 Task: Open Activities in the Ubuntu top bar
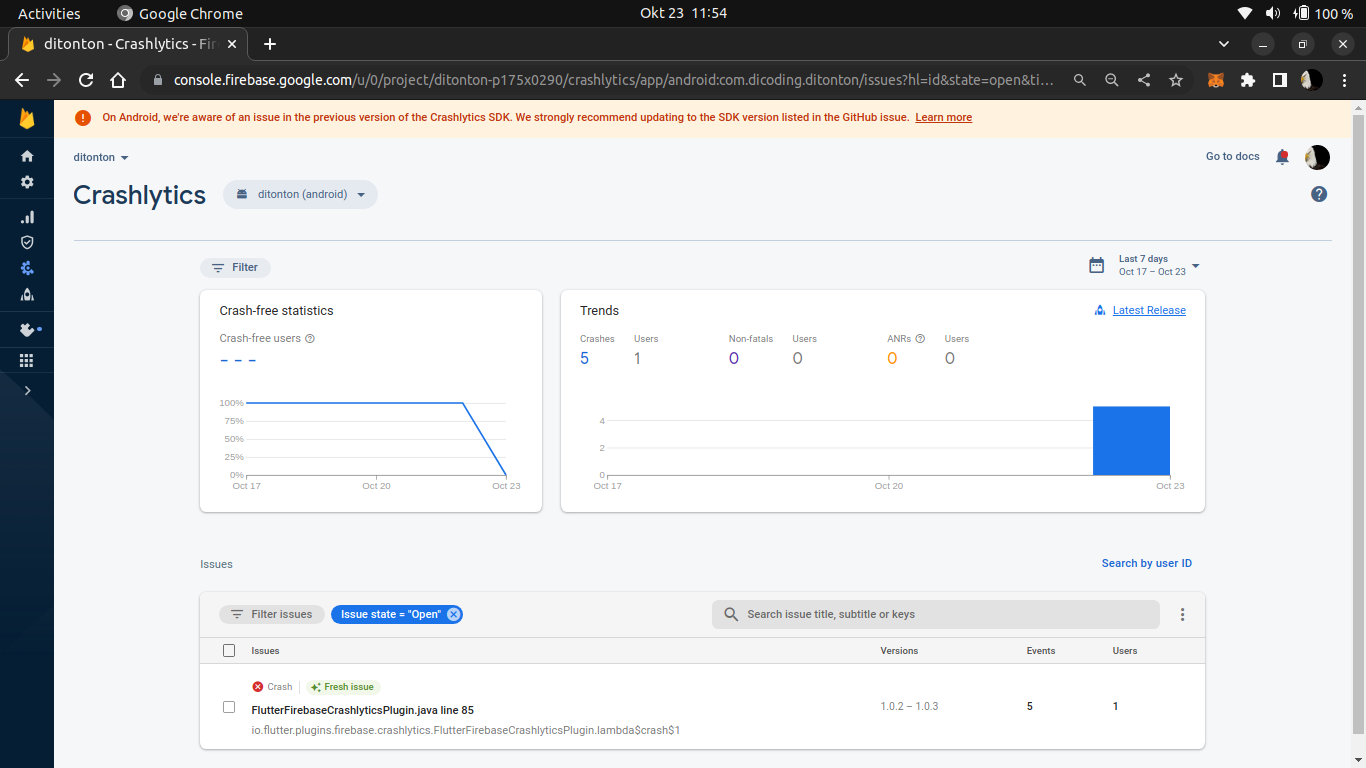coord(49,13)
